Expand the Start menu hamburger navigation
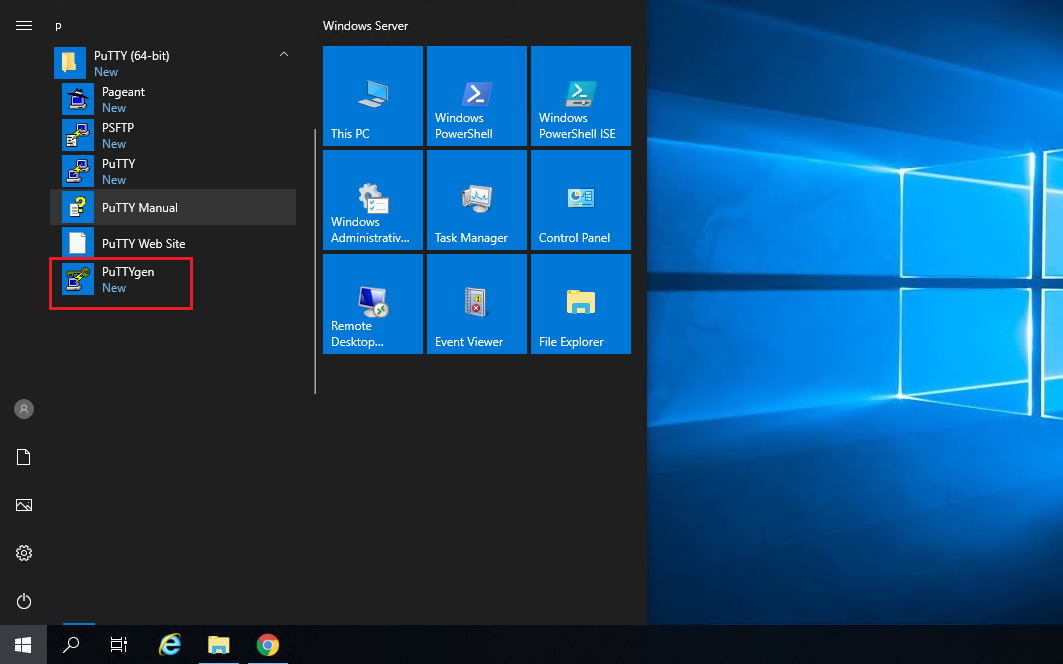The image size is (1063, 664). [x=24, y=26]
